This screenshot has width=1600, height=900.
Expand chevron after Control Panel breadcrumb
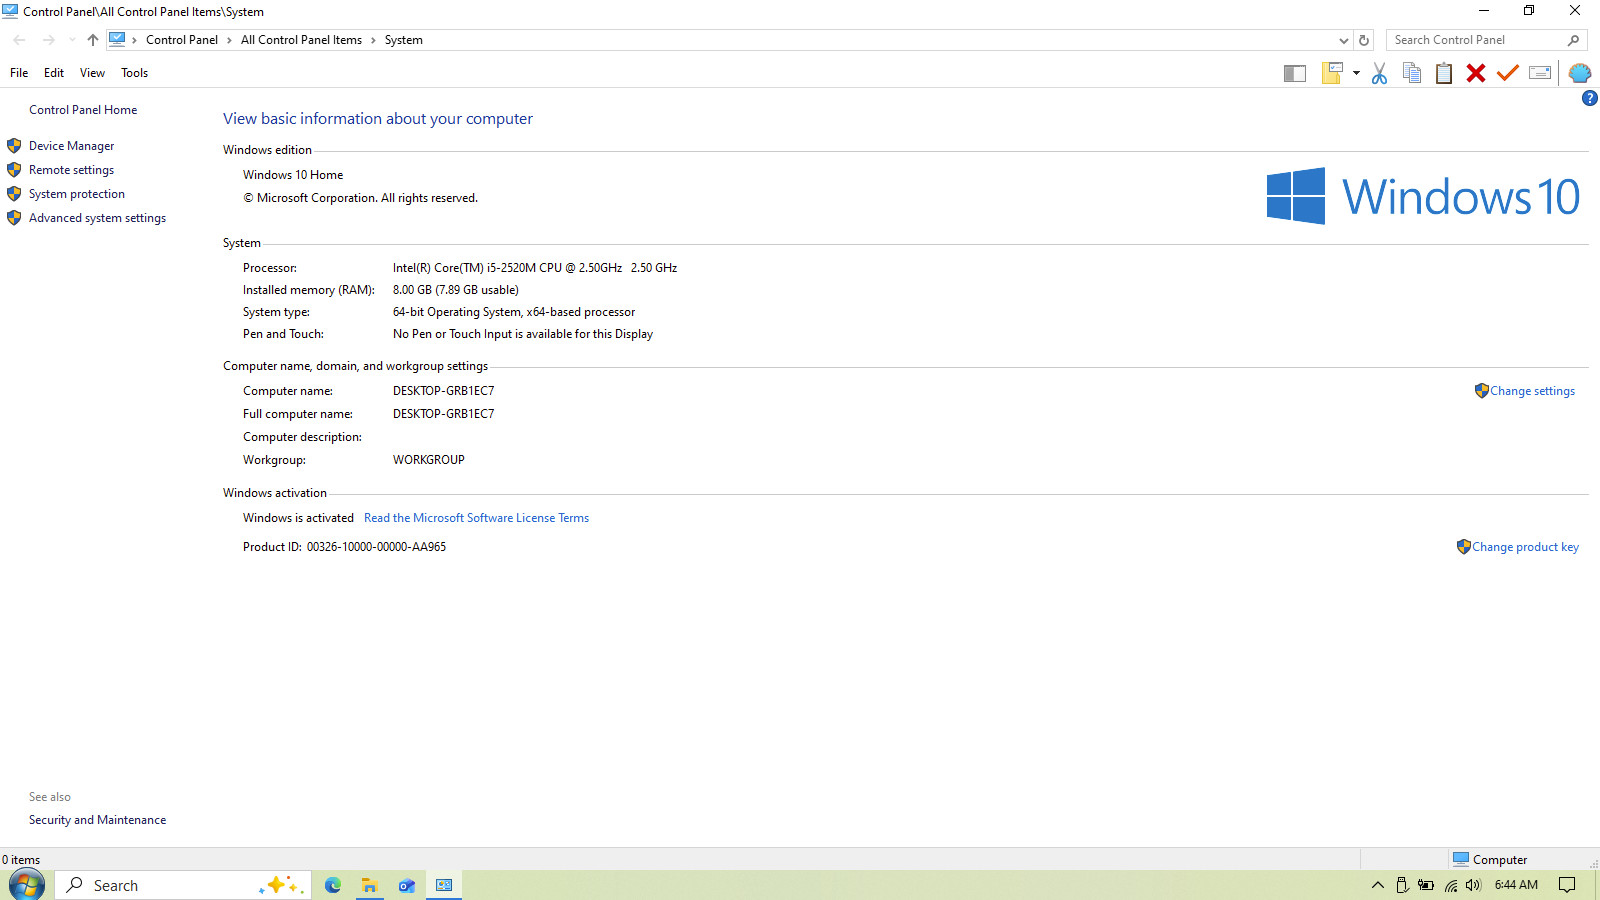(x=229, y=40)
